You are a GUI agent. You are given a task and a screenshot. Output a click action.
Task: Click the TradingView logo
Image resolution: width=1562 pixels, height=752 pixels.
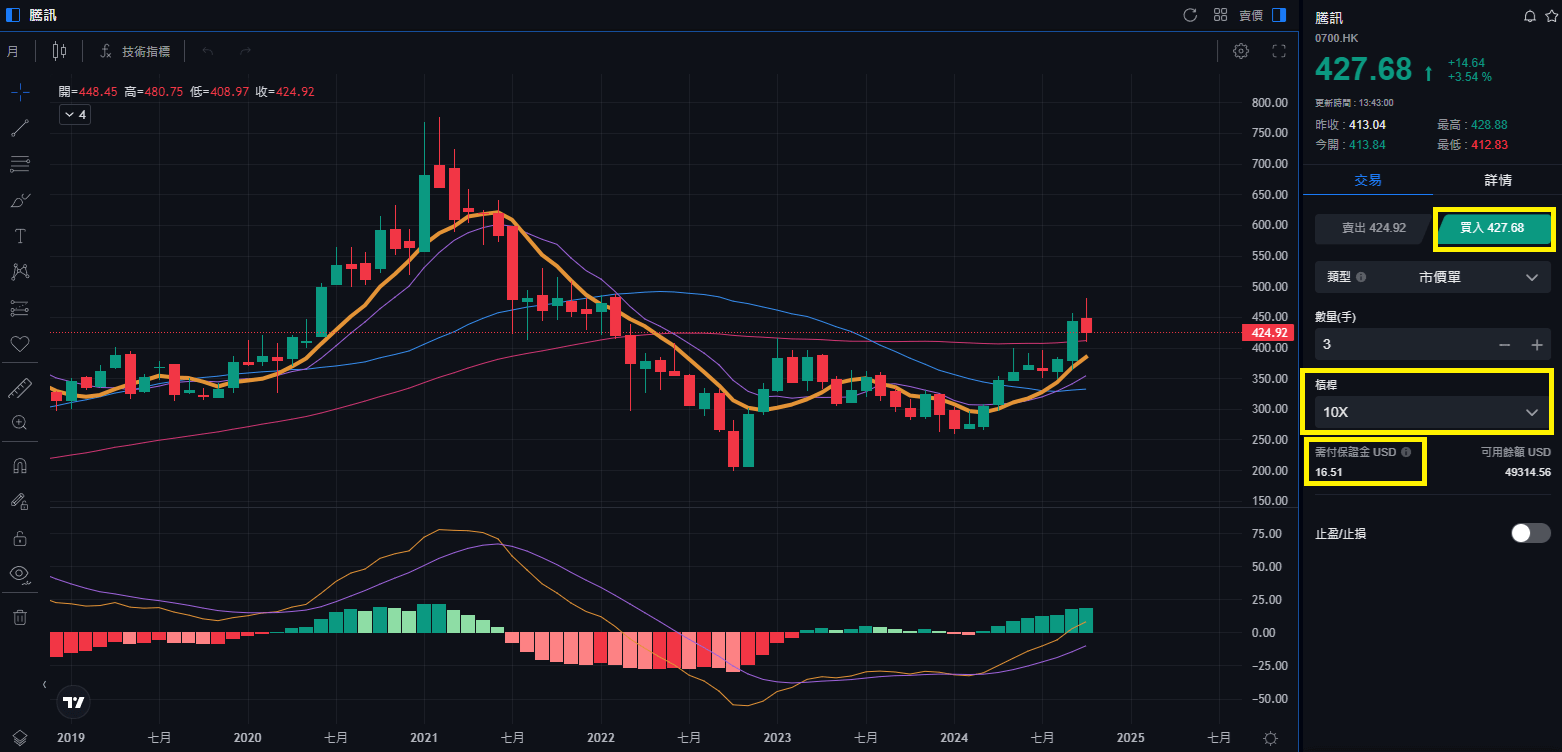74,702
